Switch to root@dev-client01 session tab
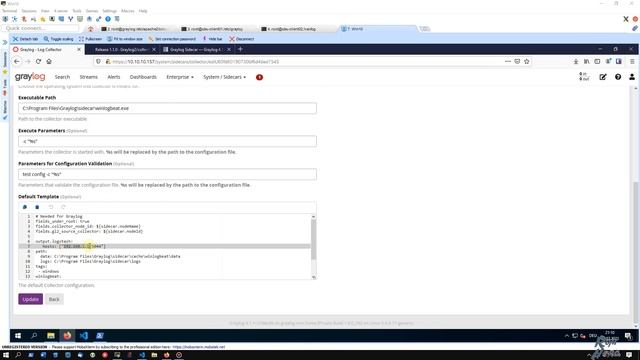The image size is (640, 360). tap(213, 29)
